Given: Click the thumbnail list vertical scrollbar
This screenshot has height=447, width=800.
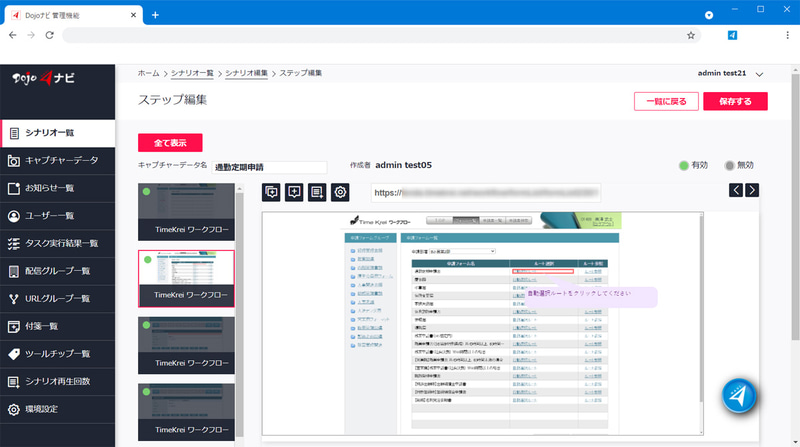Looking at the screenshot, I should [x=239, y=314].
